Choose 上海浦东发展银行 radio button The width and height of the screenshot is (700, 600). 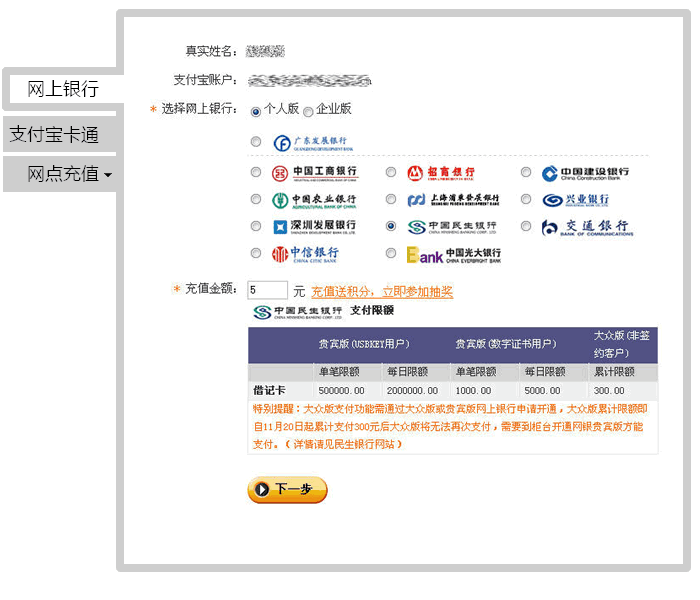[391, 199]
